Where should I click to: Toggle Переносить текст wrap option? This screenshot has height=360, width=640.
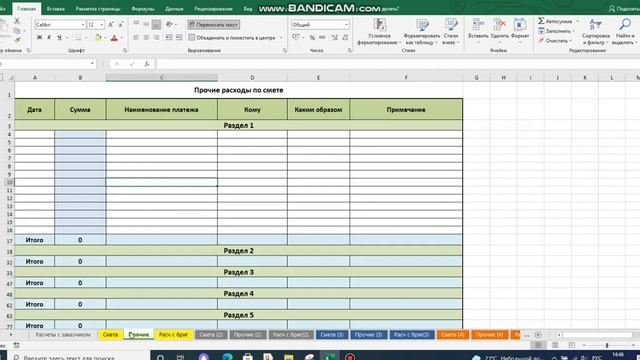(213, 24)
